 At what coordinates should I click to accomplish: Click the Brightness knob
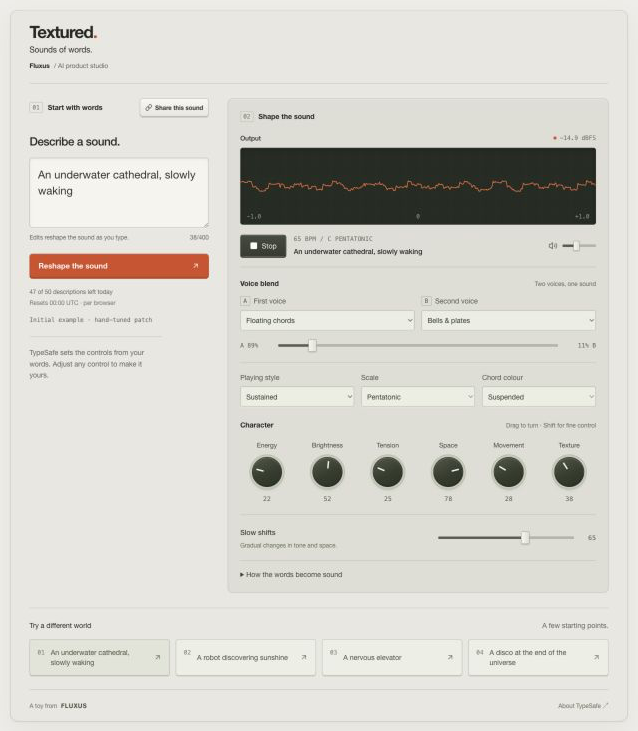[x=327, y=472]
